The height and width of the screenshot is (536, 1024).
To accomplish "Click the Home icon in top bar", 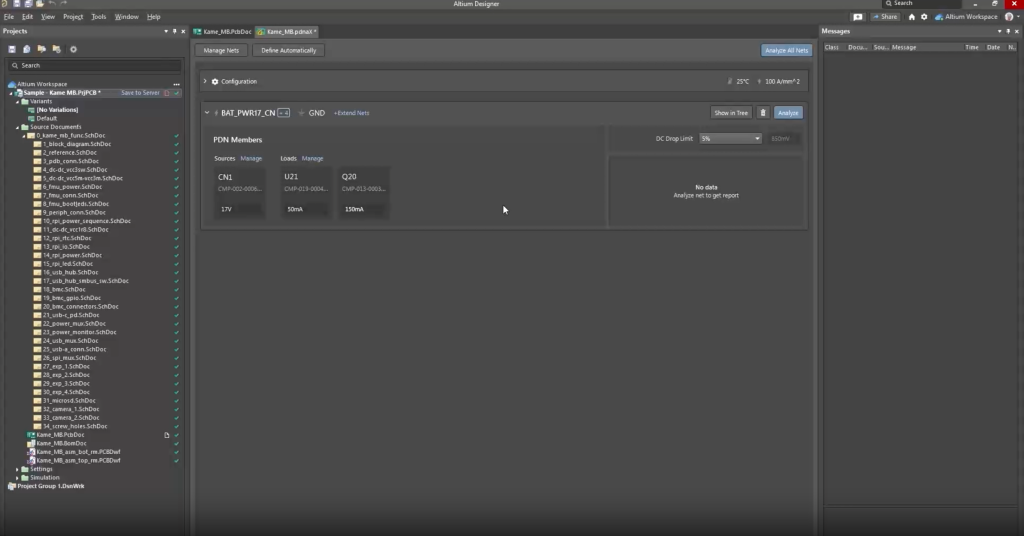I will point(912,17).
